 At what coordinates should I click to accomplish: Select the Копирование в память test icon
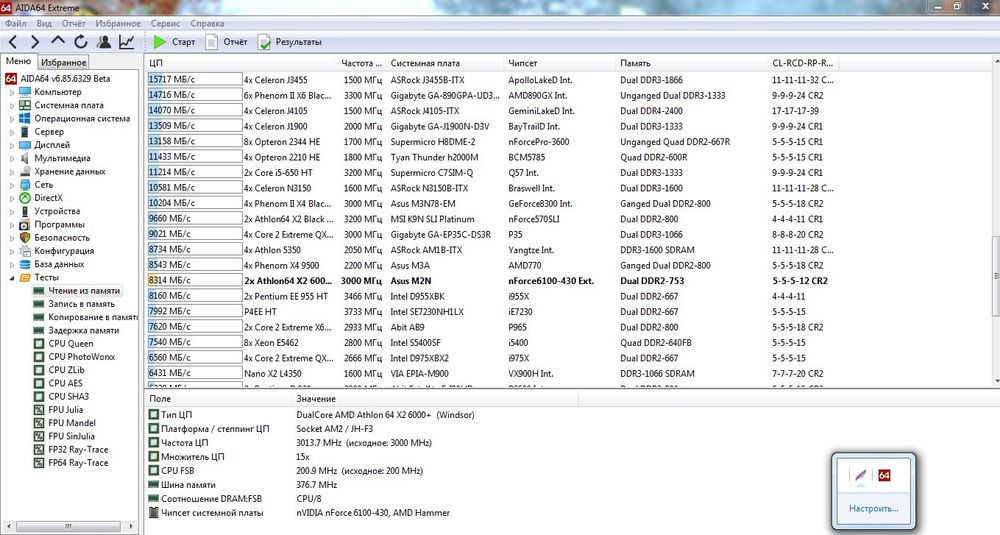[39, 317]
